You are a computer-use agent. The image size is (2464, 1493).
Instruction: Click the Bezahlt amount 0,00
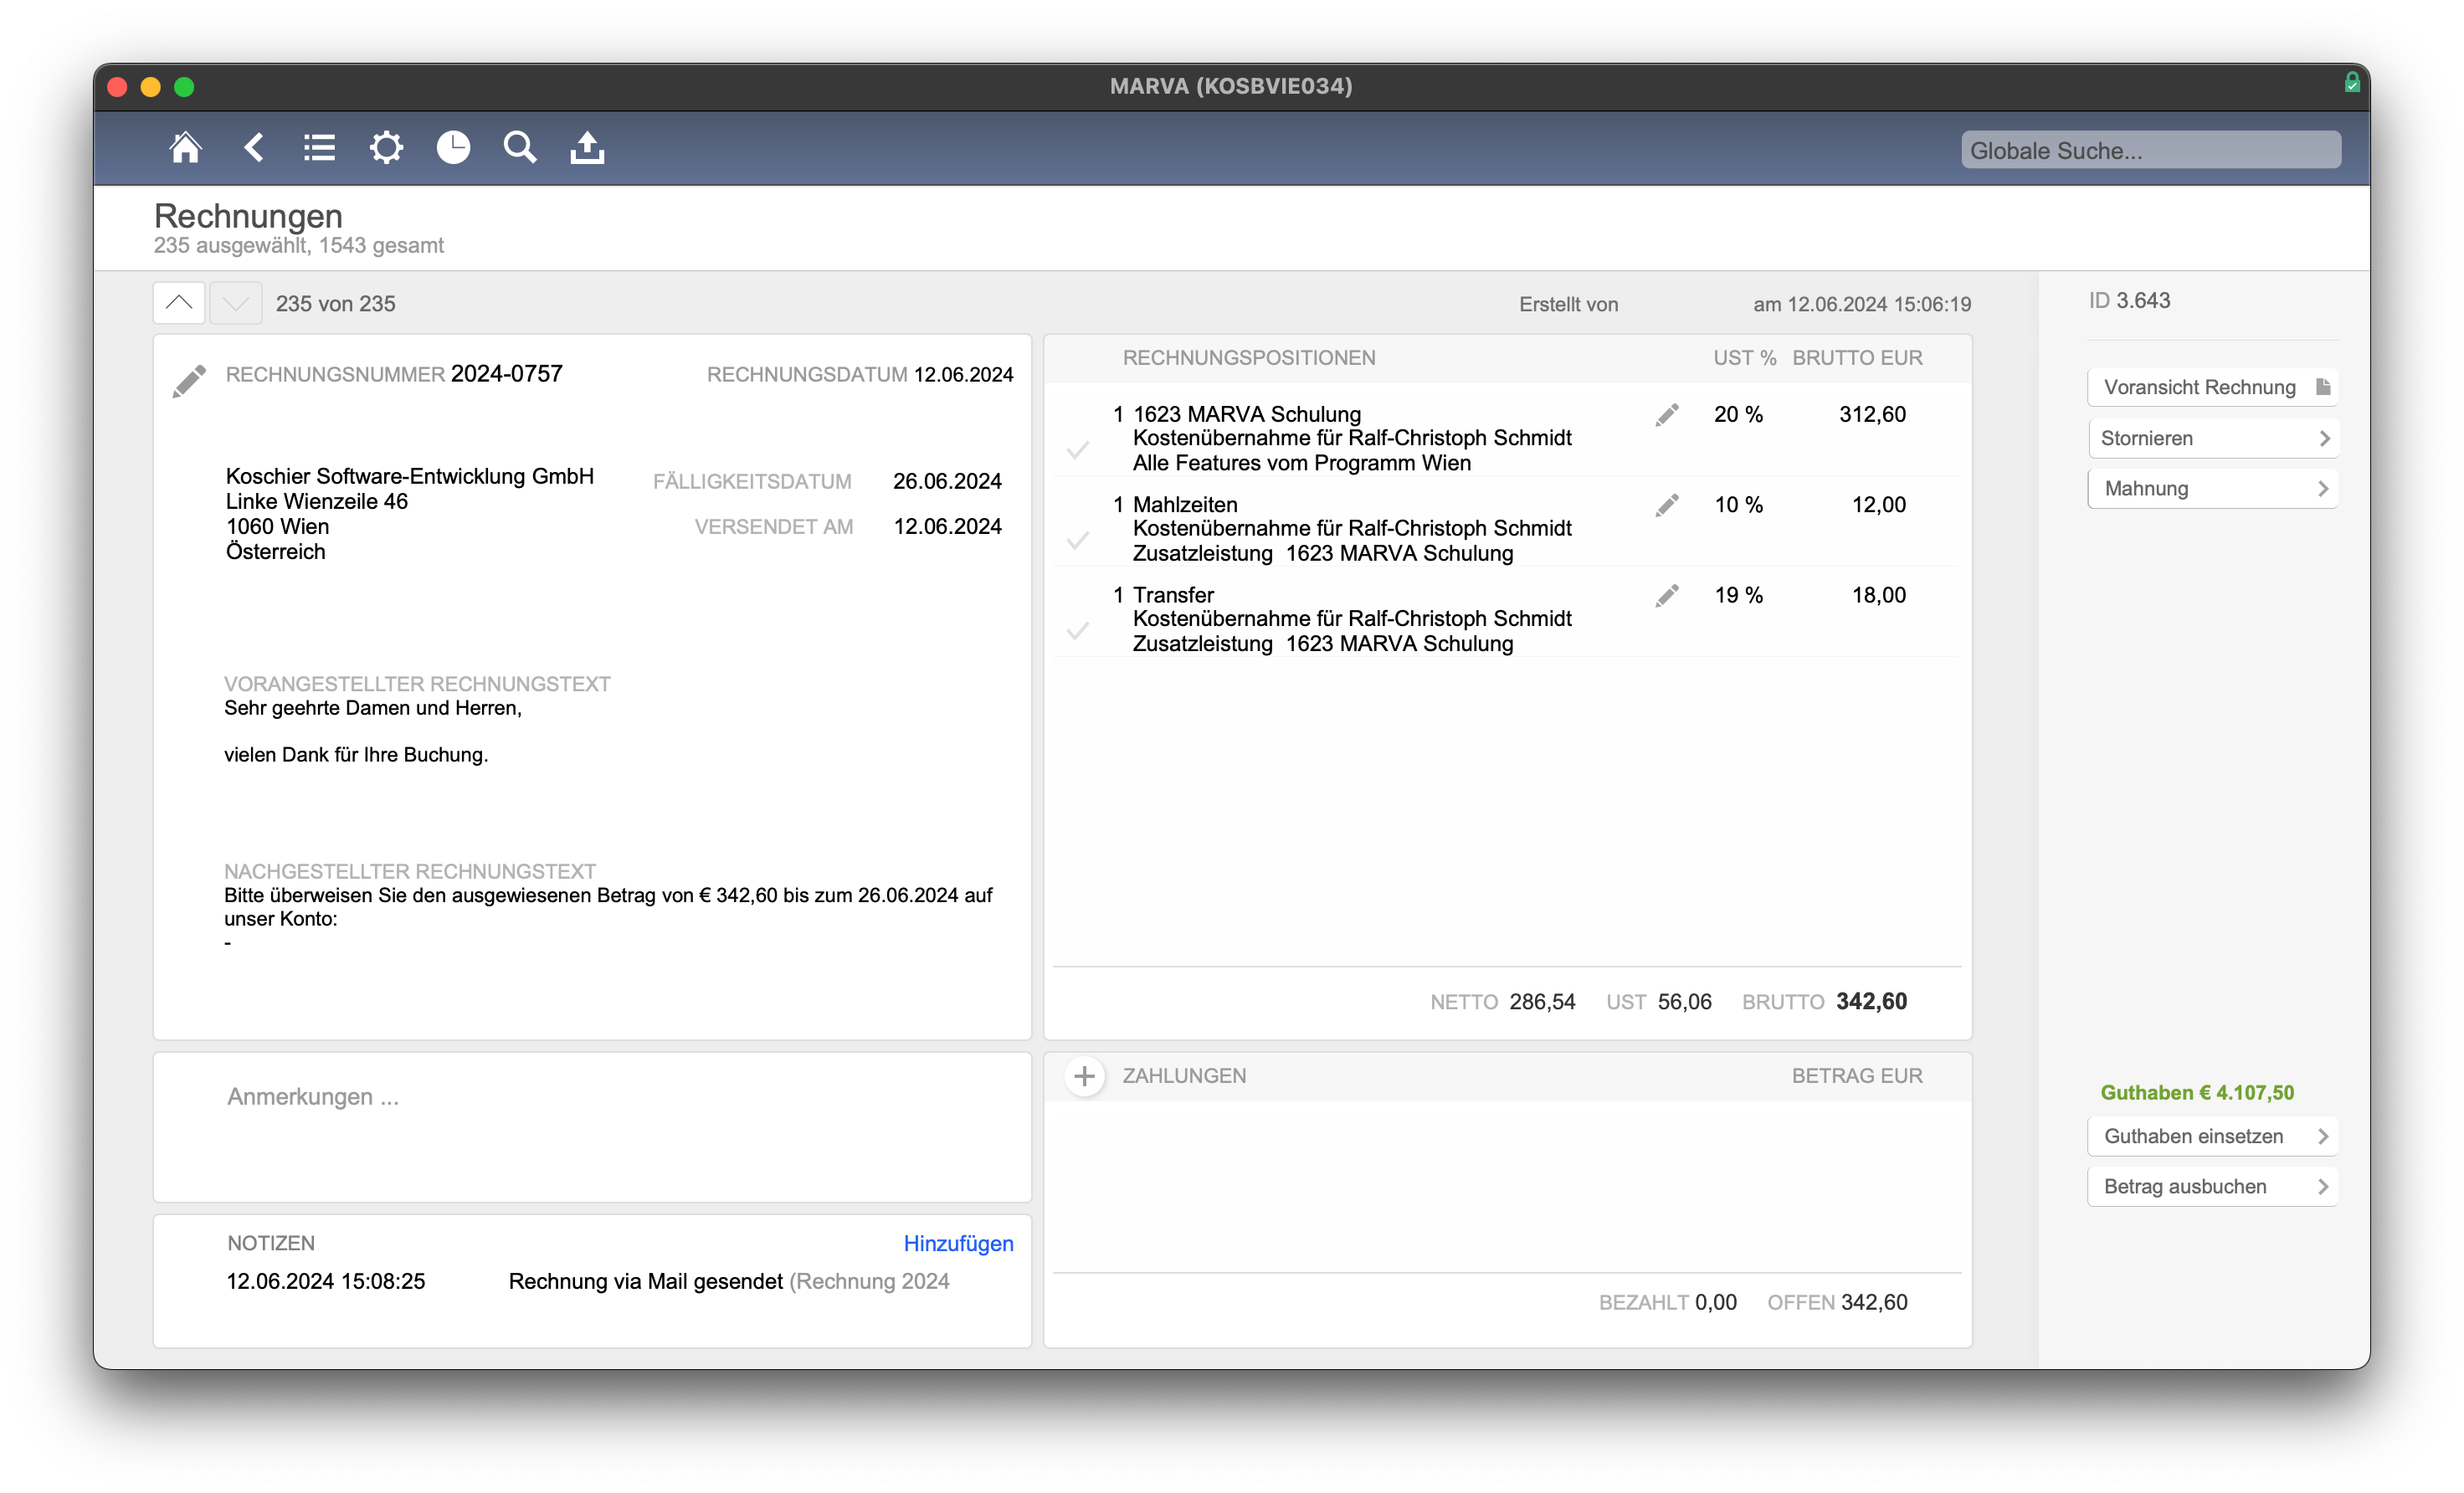[1715, 1302]
